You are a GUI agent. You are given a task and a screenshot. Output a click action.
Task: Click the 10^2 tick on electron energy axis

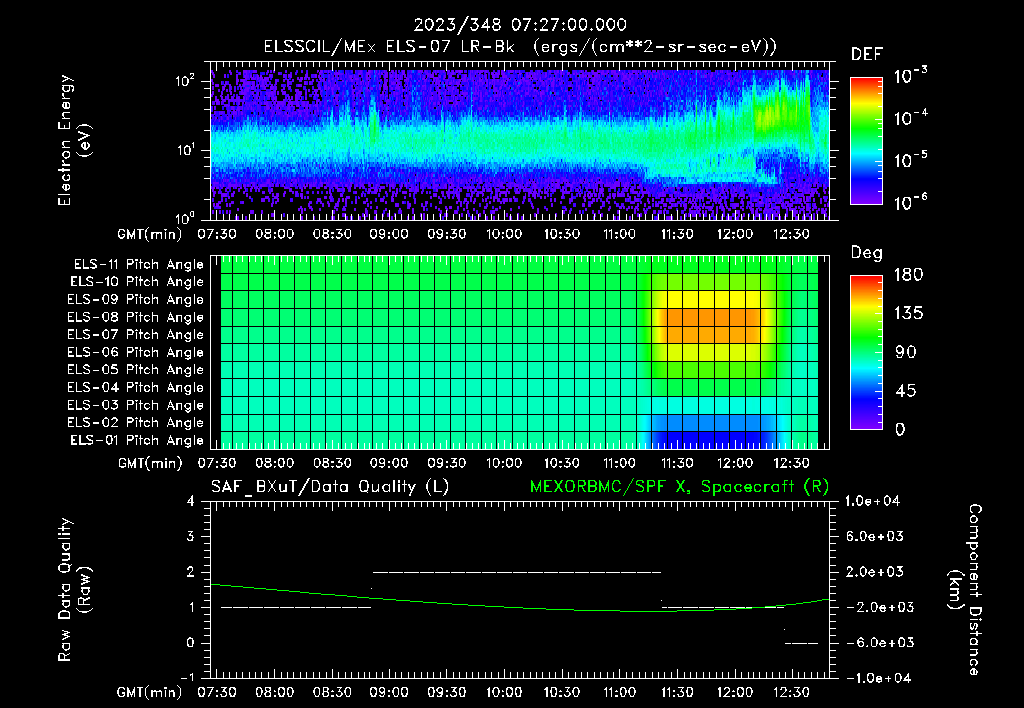click(185, 81)
